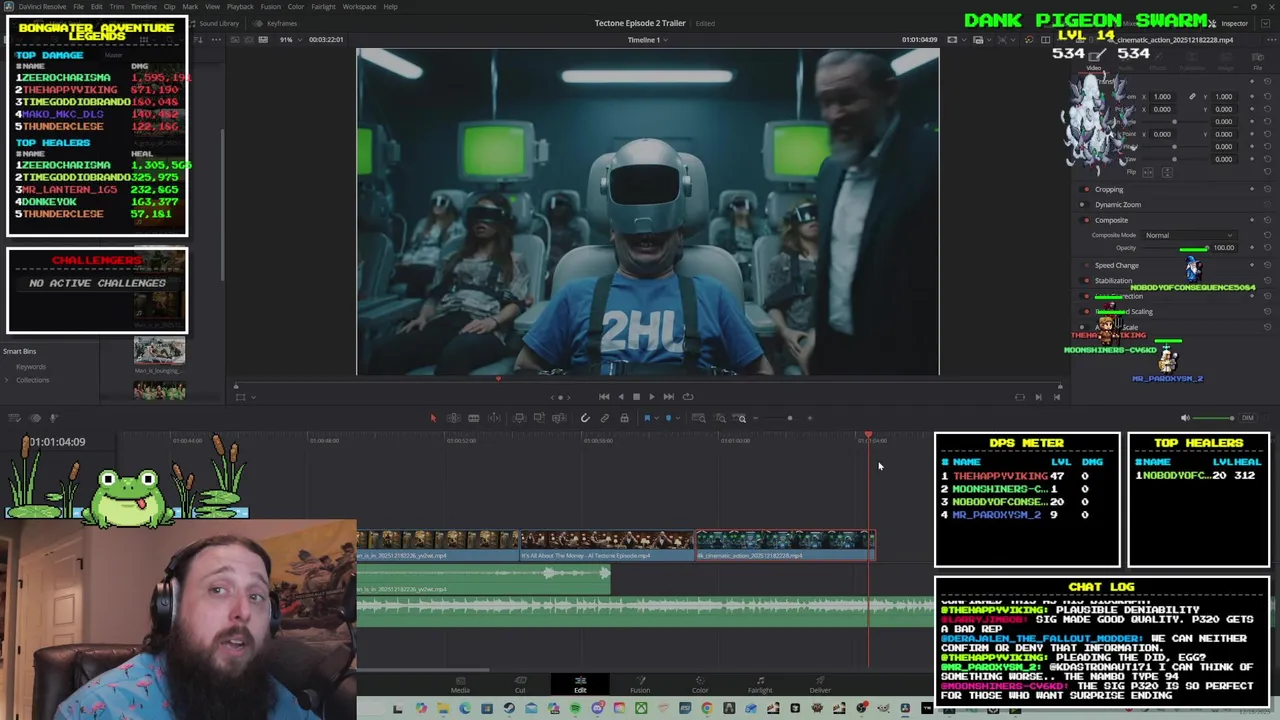This screenshot has width=1280, height=720.
Task: Go to the Deliver page
Action: (820, 685)
